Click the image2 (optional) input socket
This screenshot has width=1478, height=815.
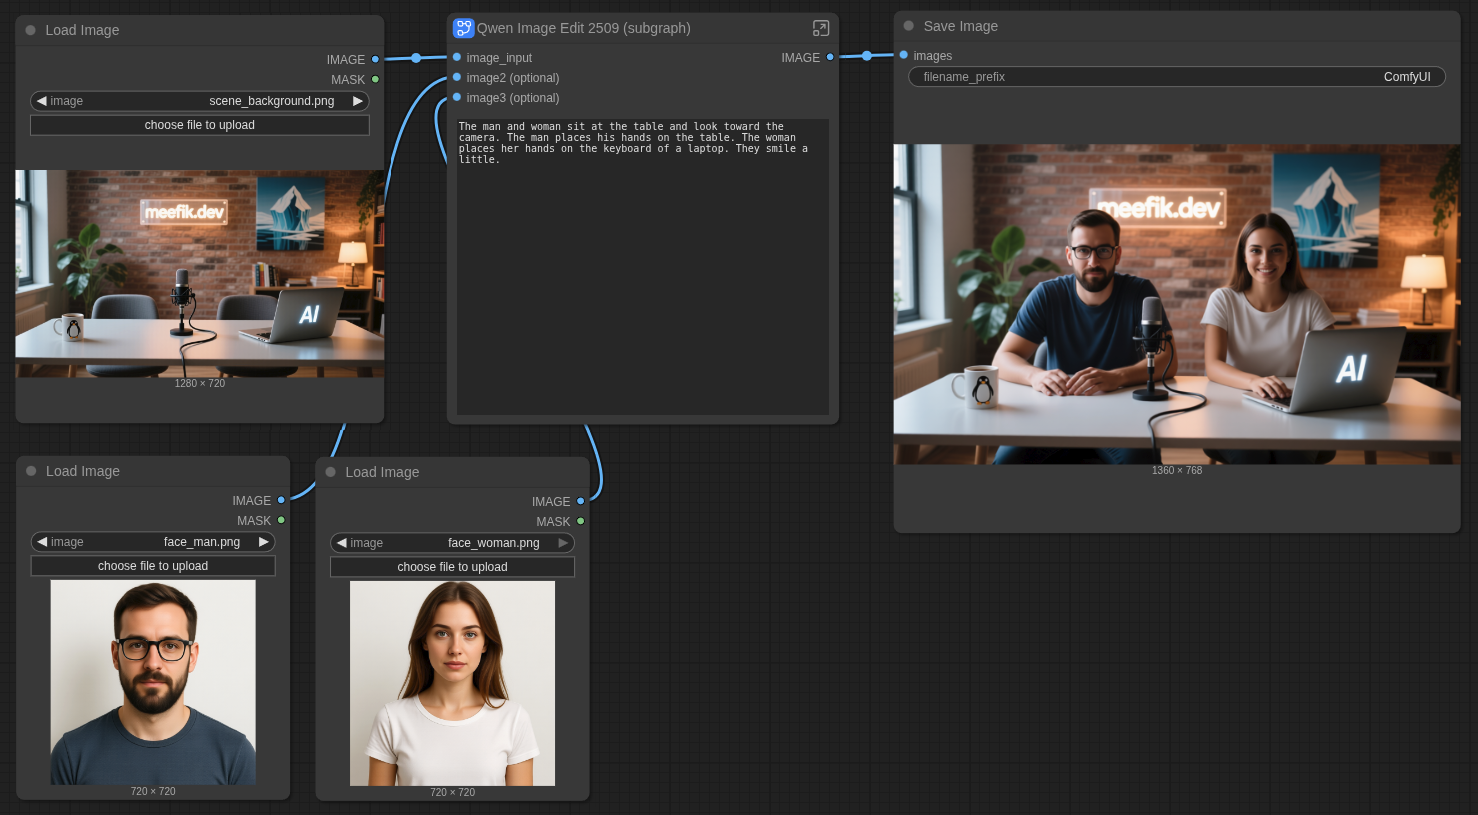(x=457, y=78)
